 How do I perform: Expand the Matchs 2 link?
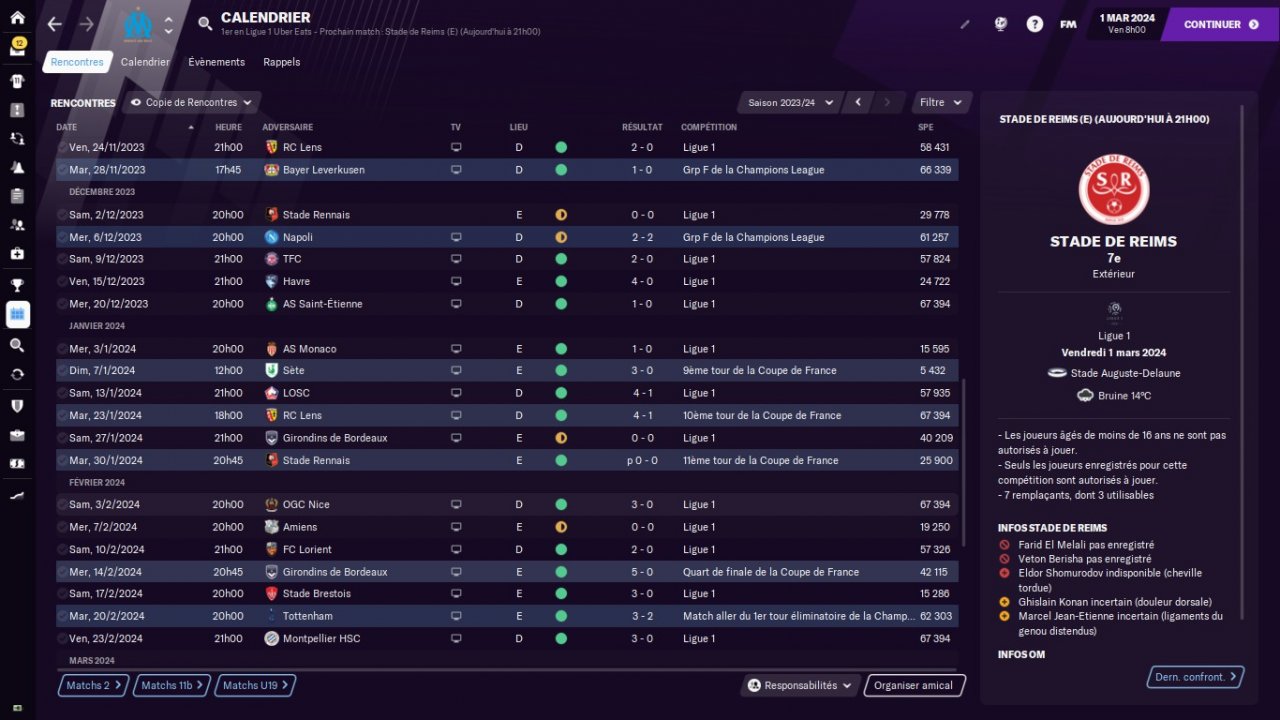tap(94, 685)
